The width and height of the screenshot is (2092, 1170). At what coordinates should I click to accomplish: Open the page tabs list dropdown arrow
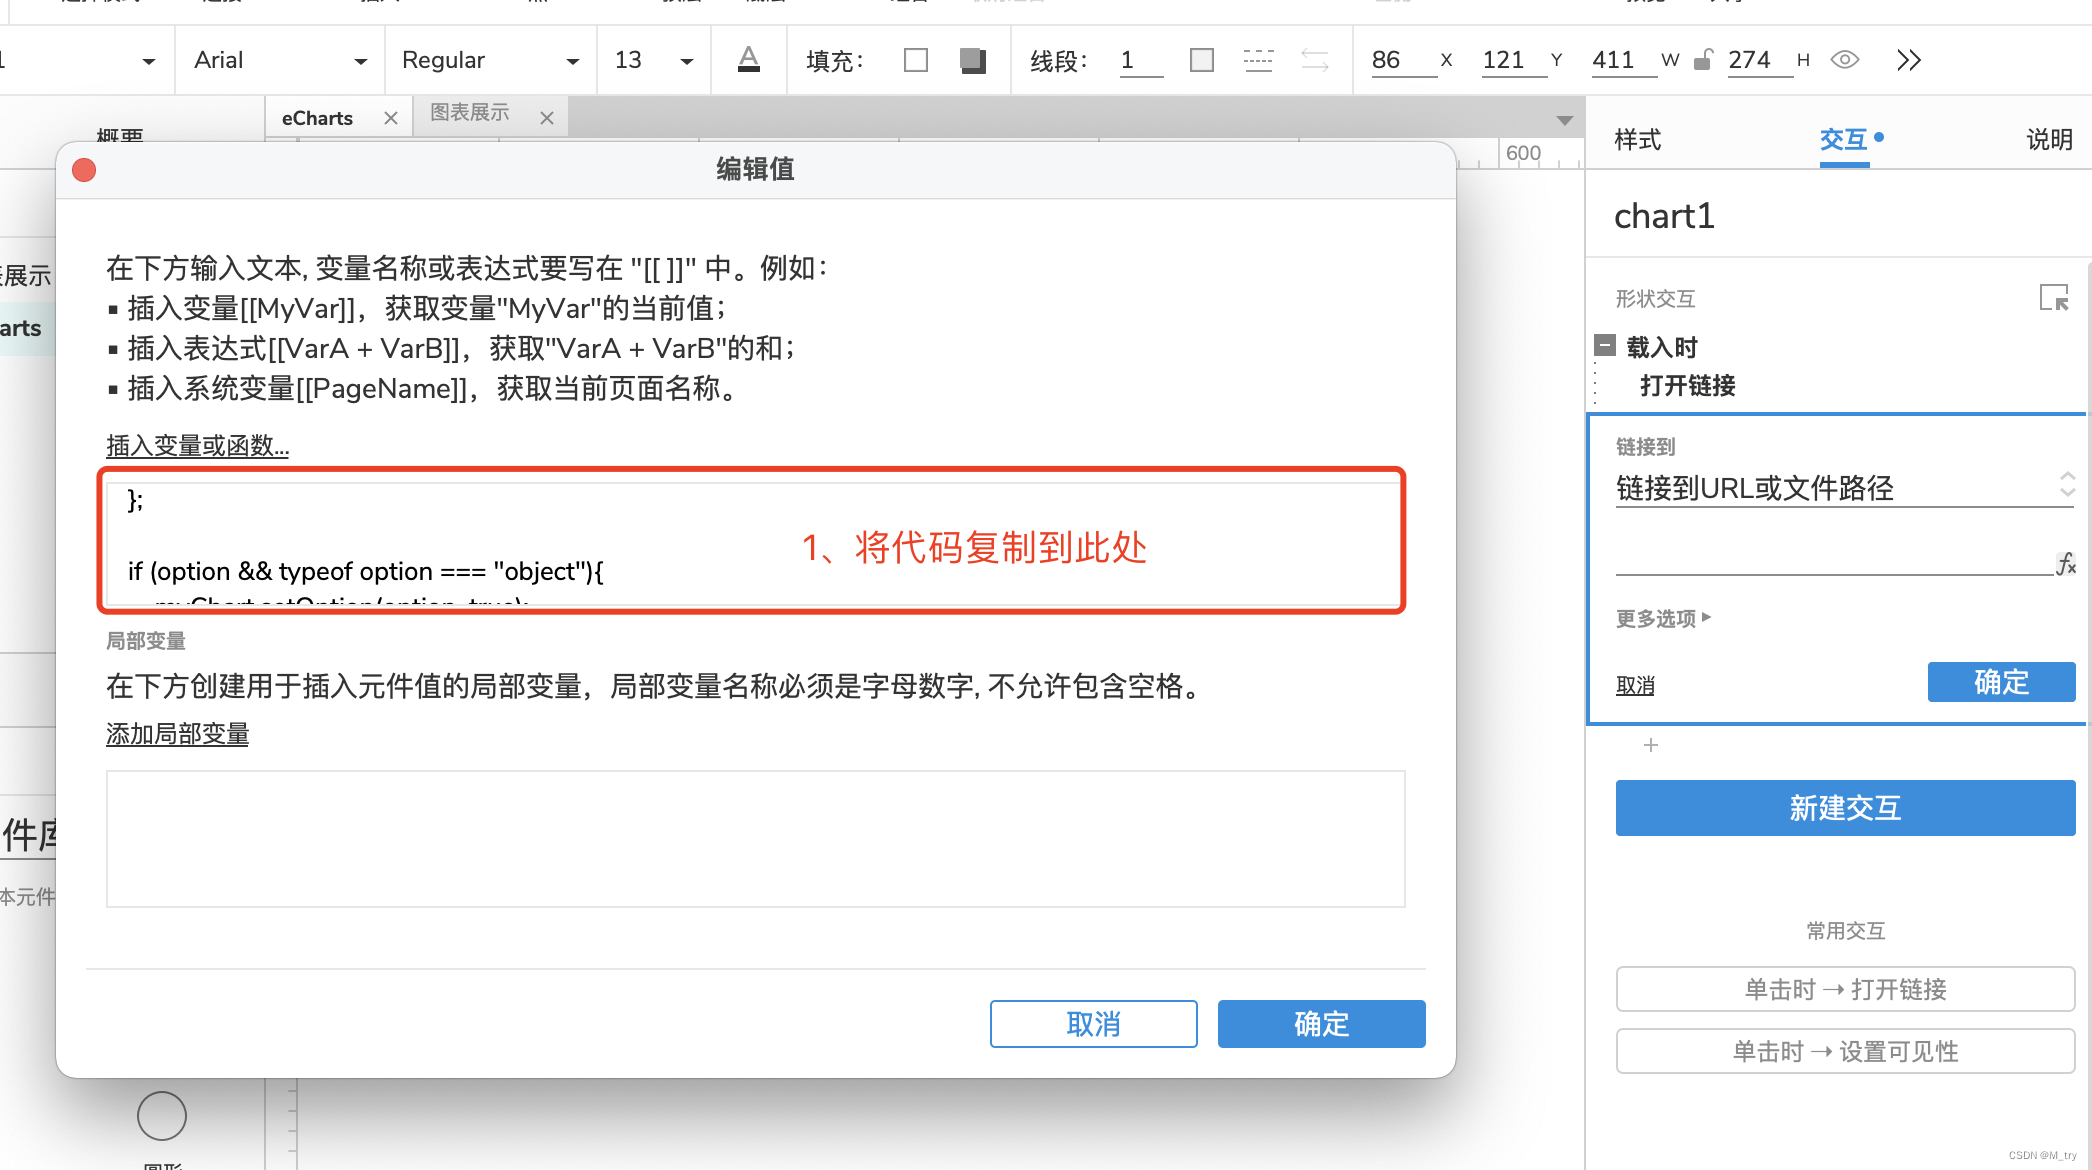[x=1565, y=120]
